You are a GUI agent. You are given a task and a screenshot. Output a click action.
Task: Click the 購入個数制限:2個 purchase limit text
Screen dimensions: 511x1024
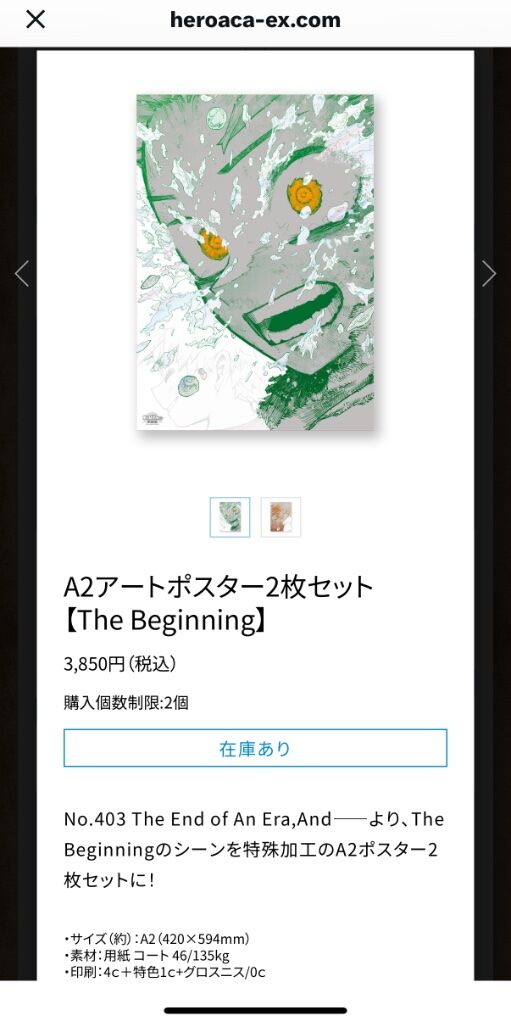pyautogui.click(x=126, y=703)
